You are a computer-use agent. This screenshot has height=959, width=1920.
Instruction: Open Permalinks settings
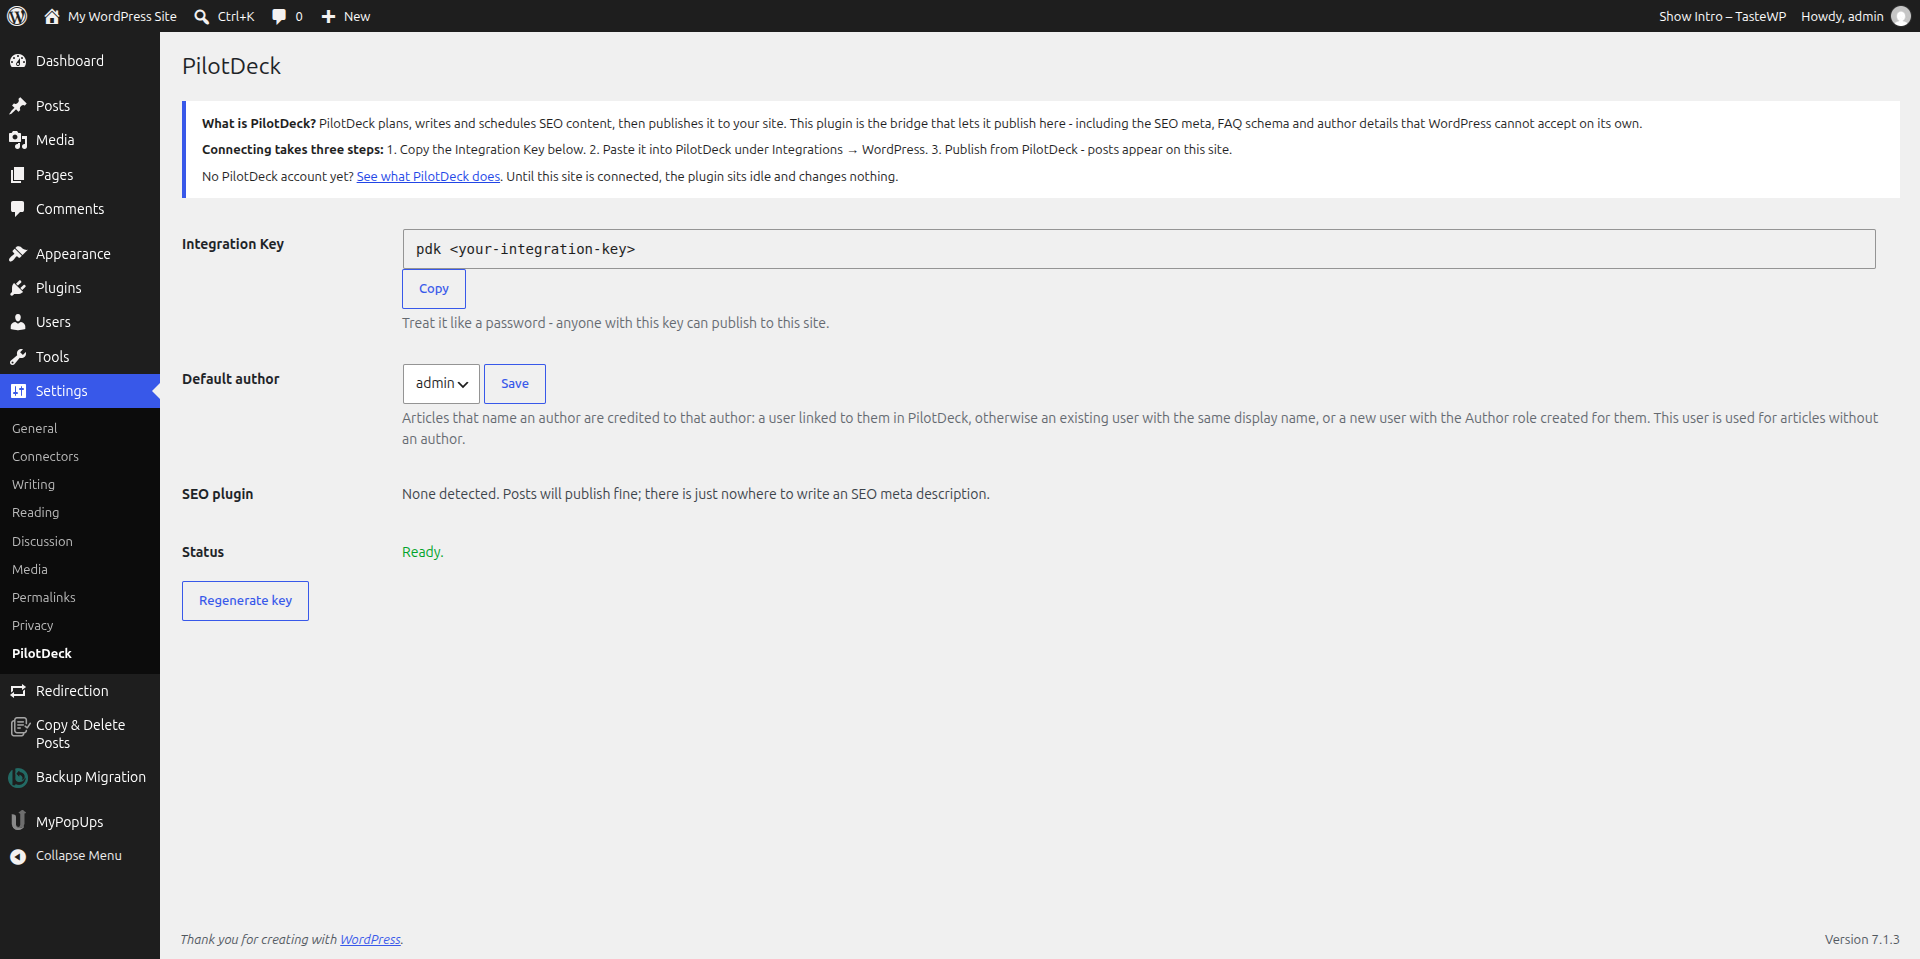pos(43,597)
